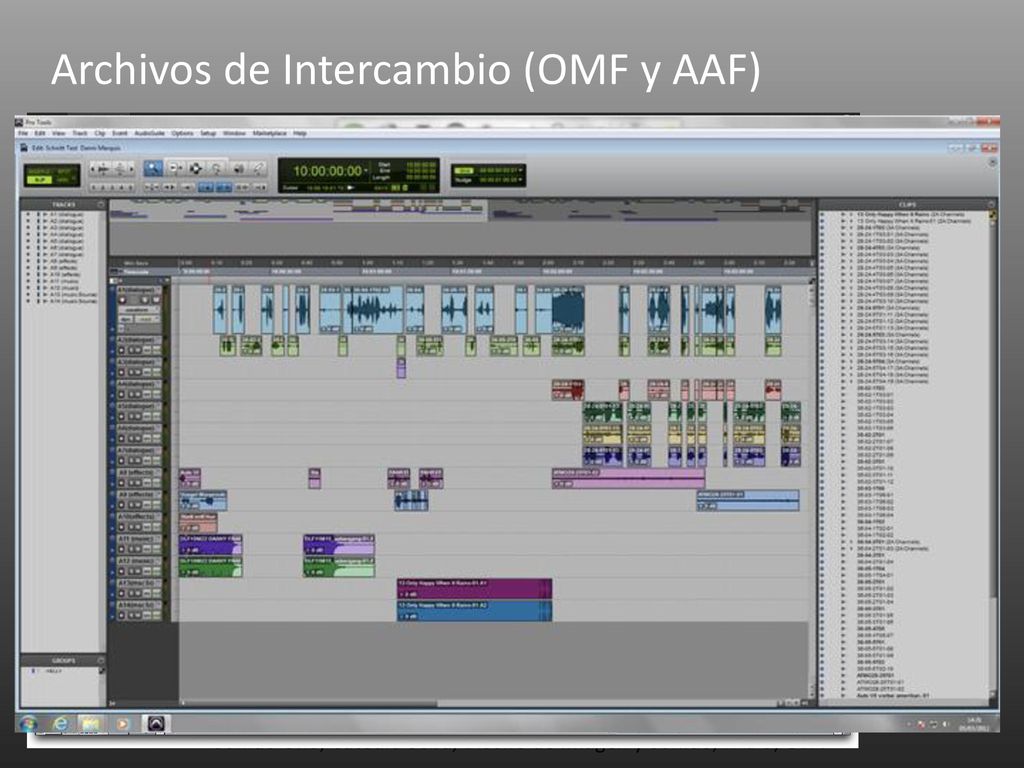Enable Spot edit mode

click(x=64, y=171)
